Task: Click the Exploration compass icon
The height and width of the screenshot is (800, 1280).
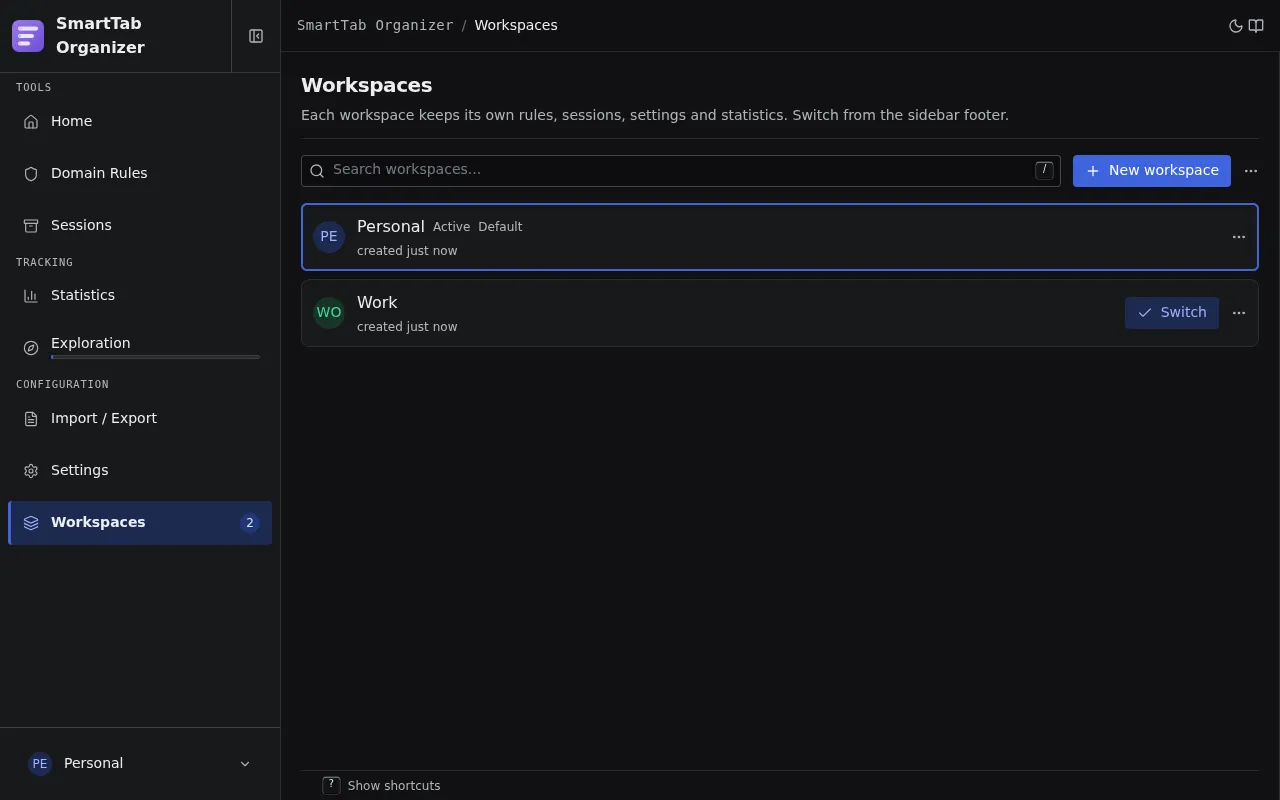Action: [x=31, y=348]
